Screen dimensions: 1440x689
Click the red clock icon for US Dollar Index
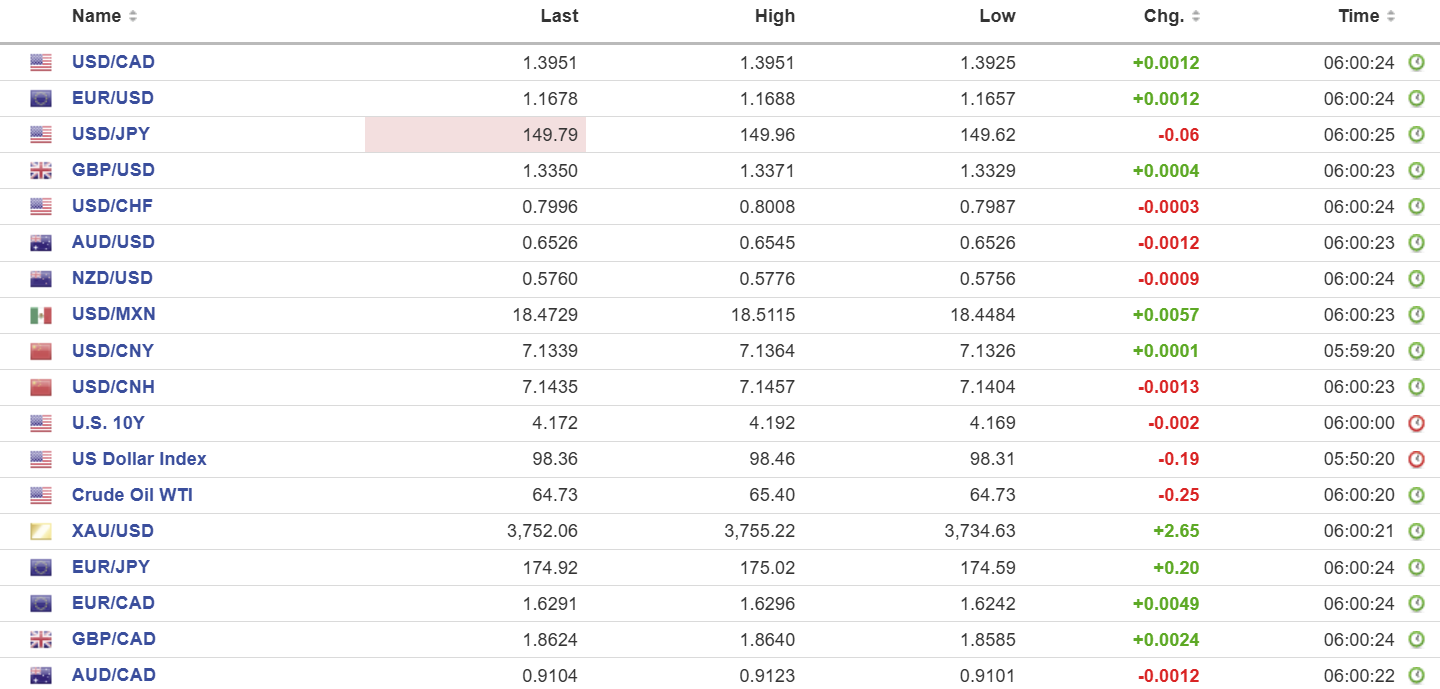[1416, 459]
